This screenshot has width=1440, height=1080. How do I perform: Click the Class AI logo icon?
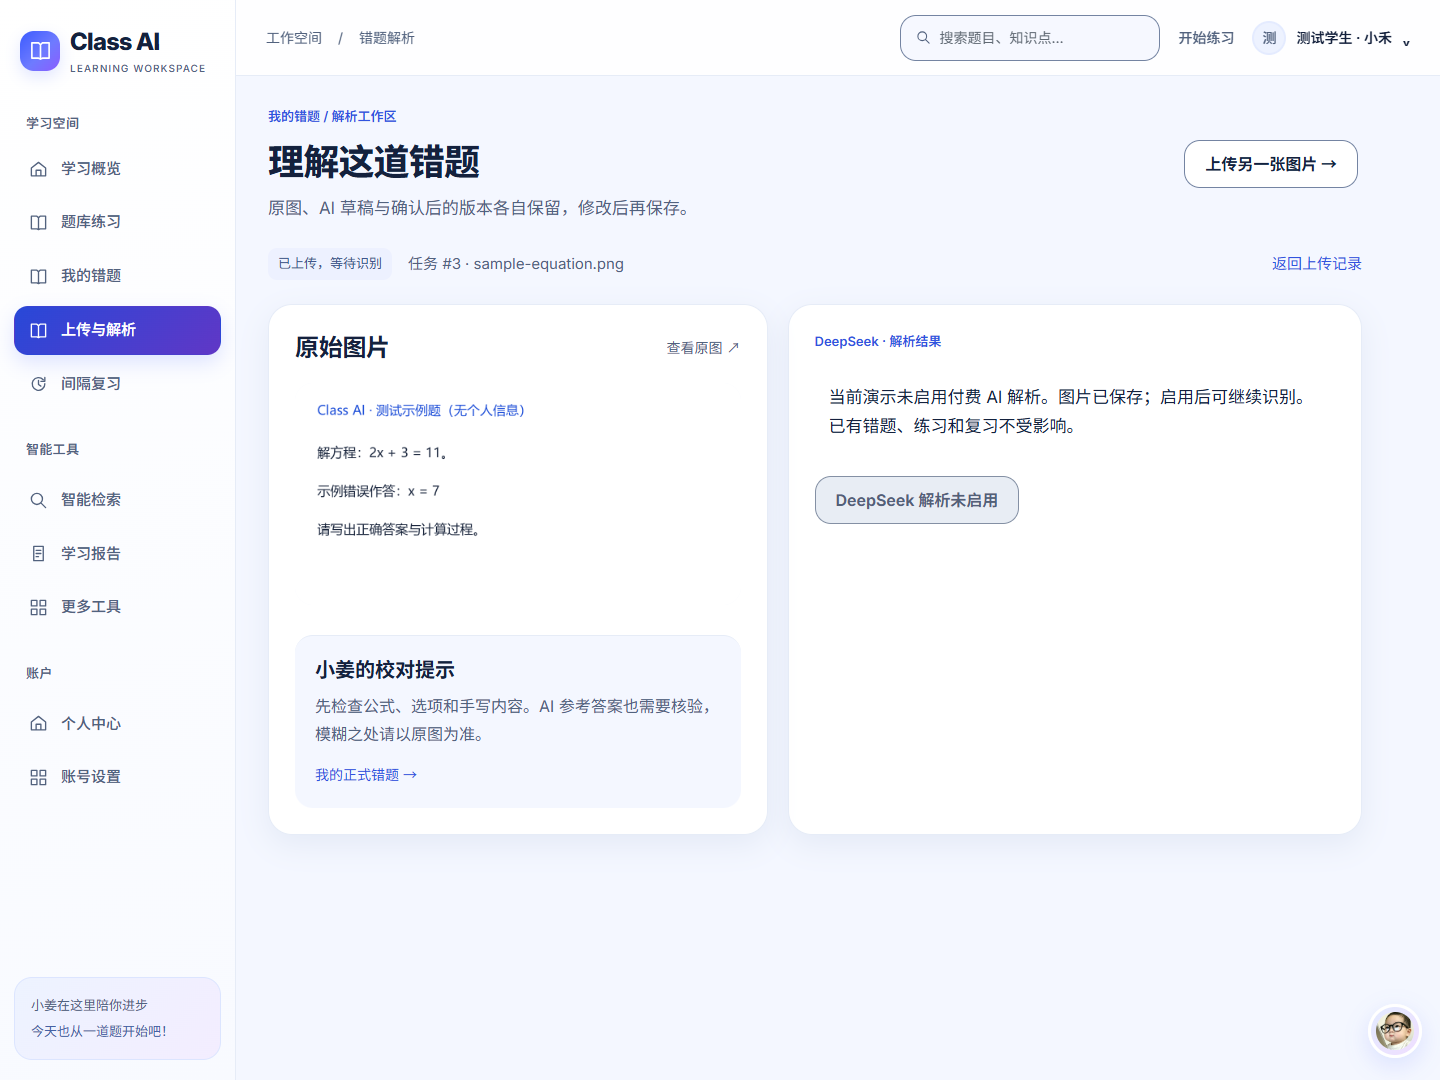pyautogui.click(x=40, y=51)
